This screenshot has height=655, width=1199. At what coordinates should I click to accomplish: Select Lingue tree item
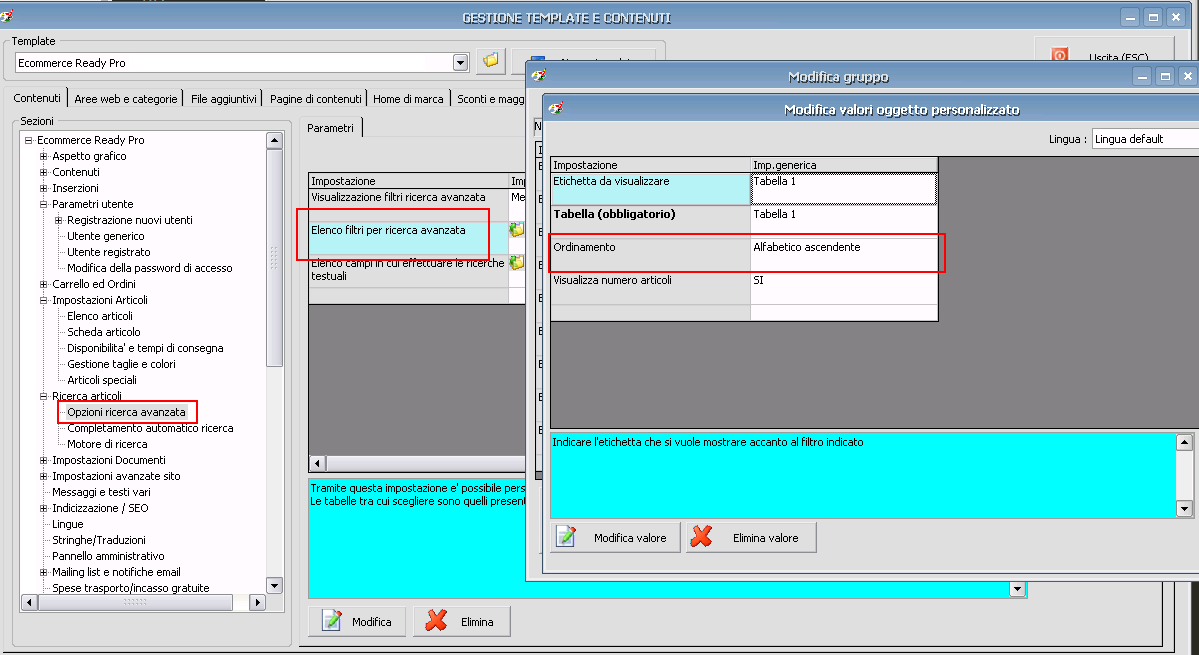coord(67,524)
